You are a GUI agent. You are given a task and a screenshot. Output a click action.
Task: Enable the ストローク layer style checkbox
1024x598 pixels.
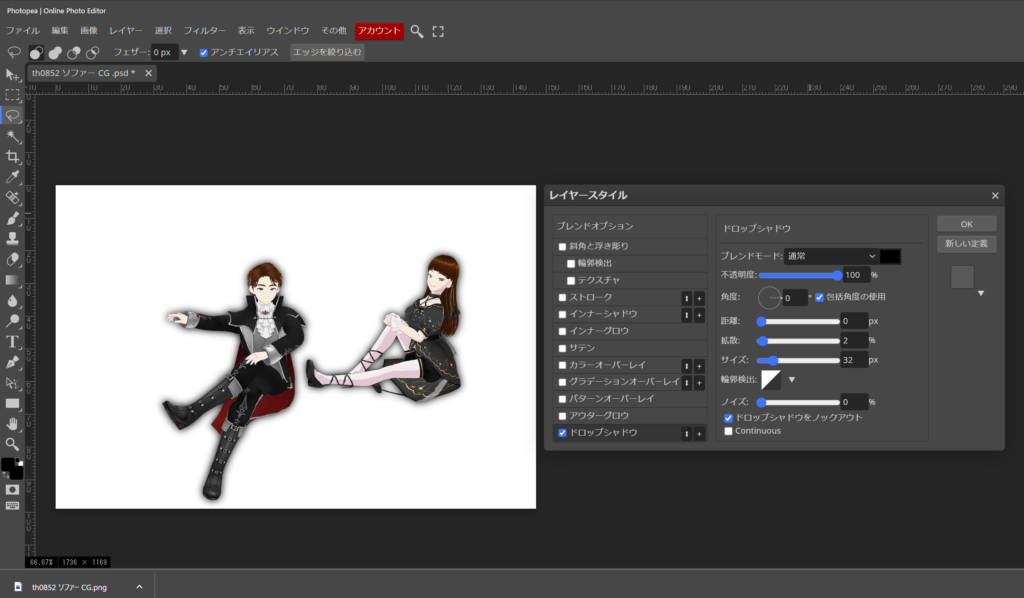tap(562, 298)
